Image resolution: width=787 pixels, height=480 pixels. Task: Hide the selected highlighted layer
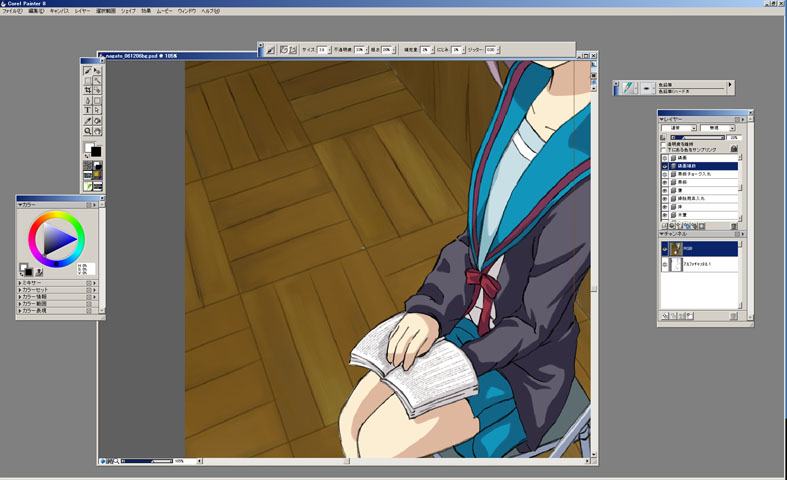coord(665,166)
